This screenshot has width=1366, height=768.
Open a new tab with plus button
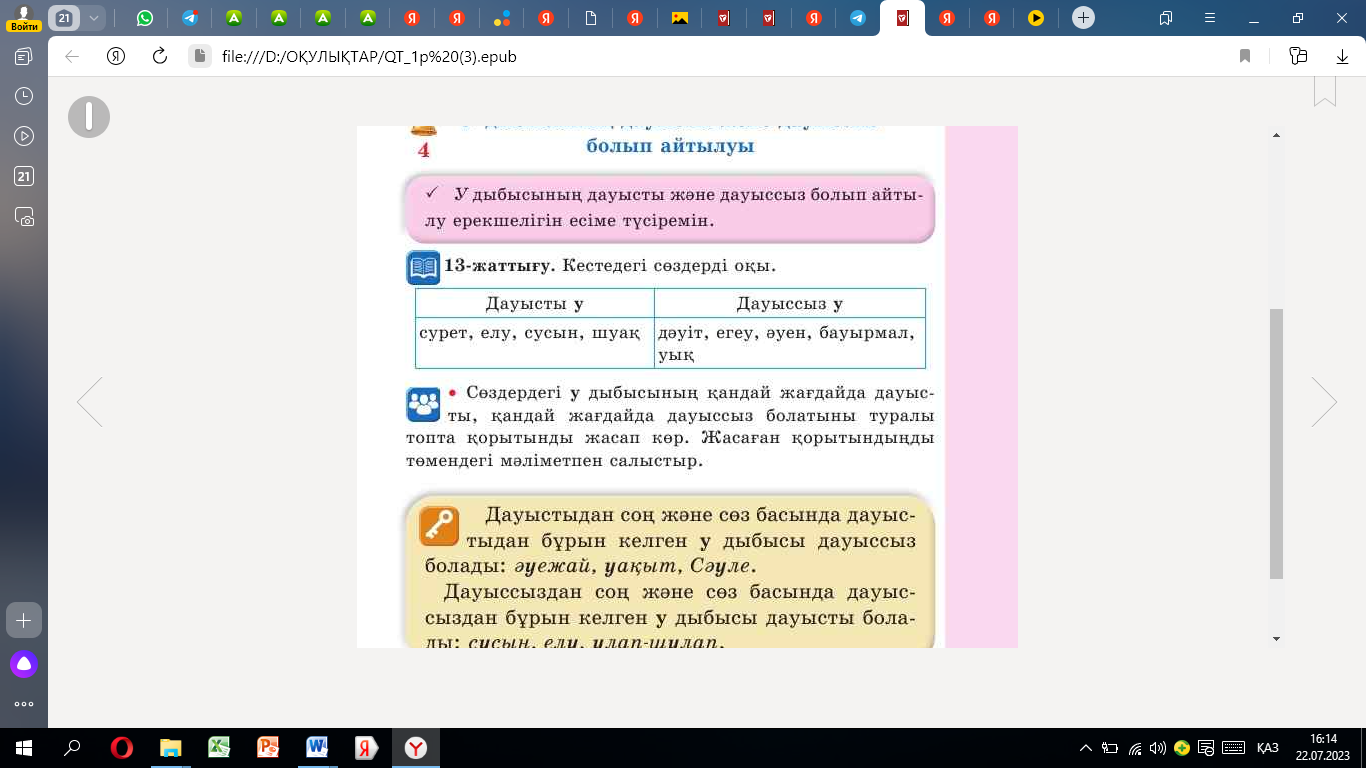(1083, 18)
